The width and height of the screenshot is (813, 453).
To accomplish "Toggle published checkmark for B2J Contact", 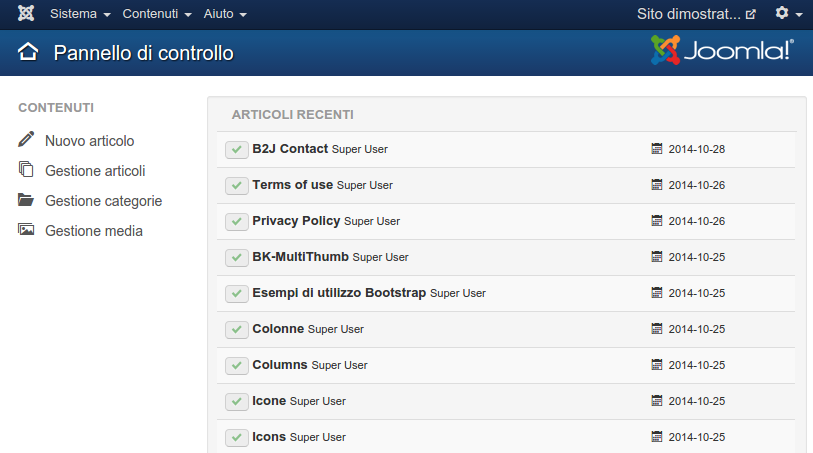I will [236, 149].
